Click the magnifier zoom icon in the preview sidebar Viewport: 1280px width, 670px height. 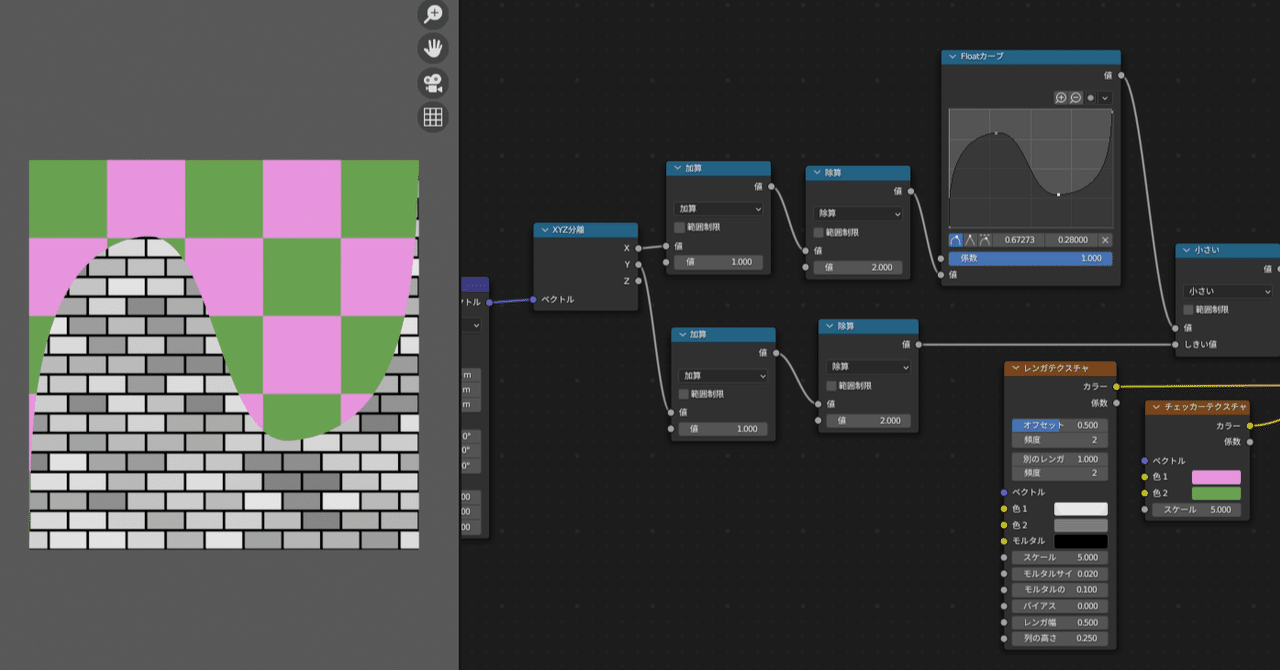430,14
